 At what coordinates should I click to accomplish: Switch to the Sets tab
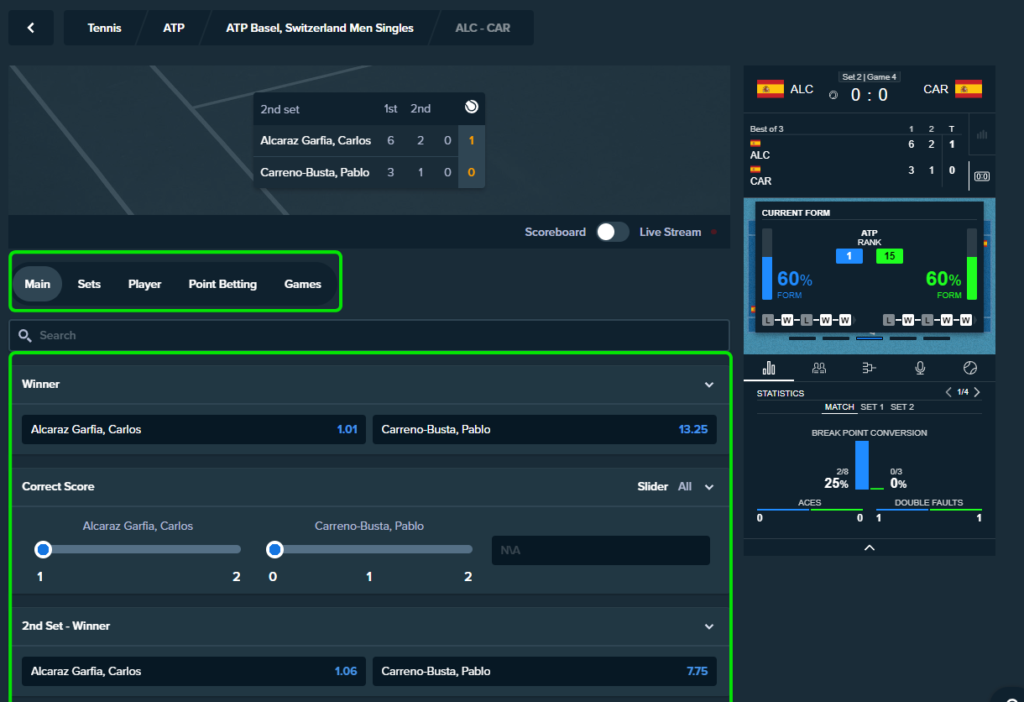[x=89, y=284]
